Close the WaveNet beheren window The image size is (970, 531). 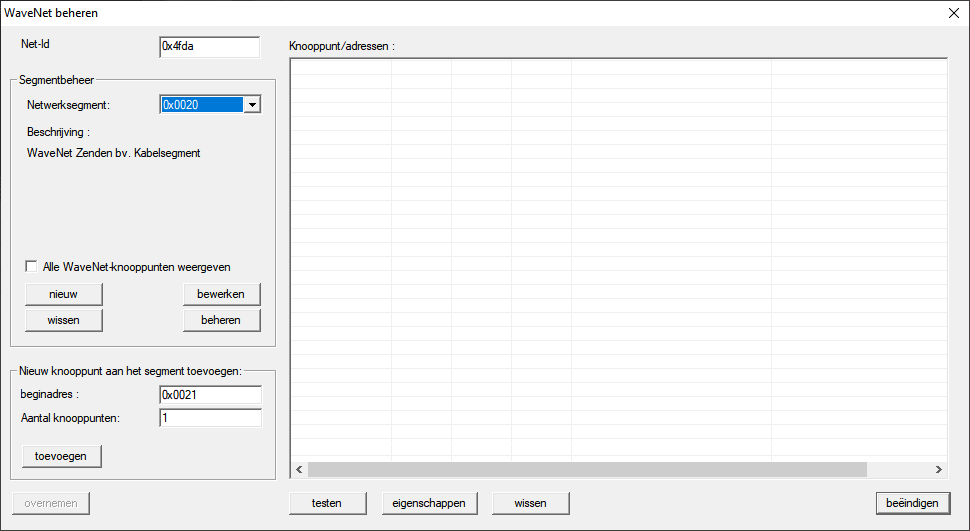point(952,13)
